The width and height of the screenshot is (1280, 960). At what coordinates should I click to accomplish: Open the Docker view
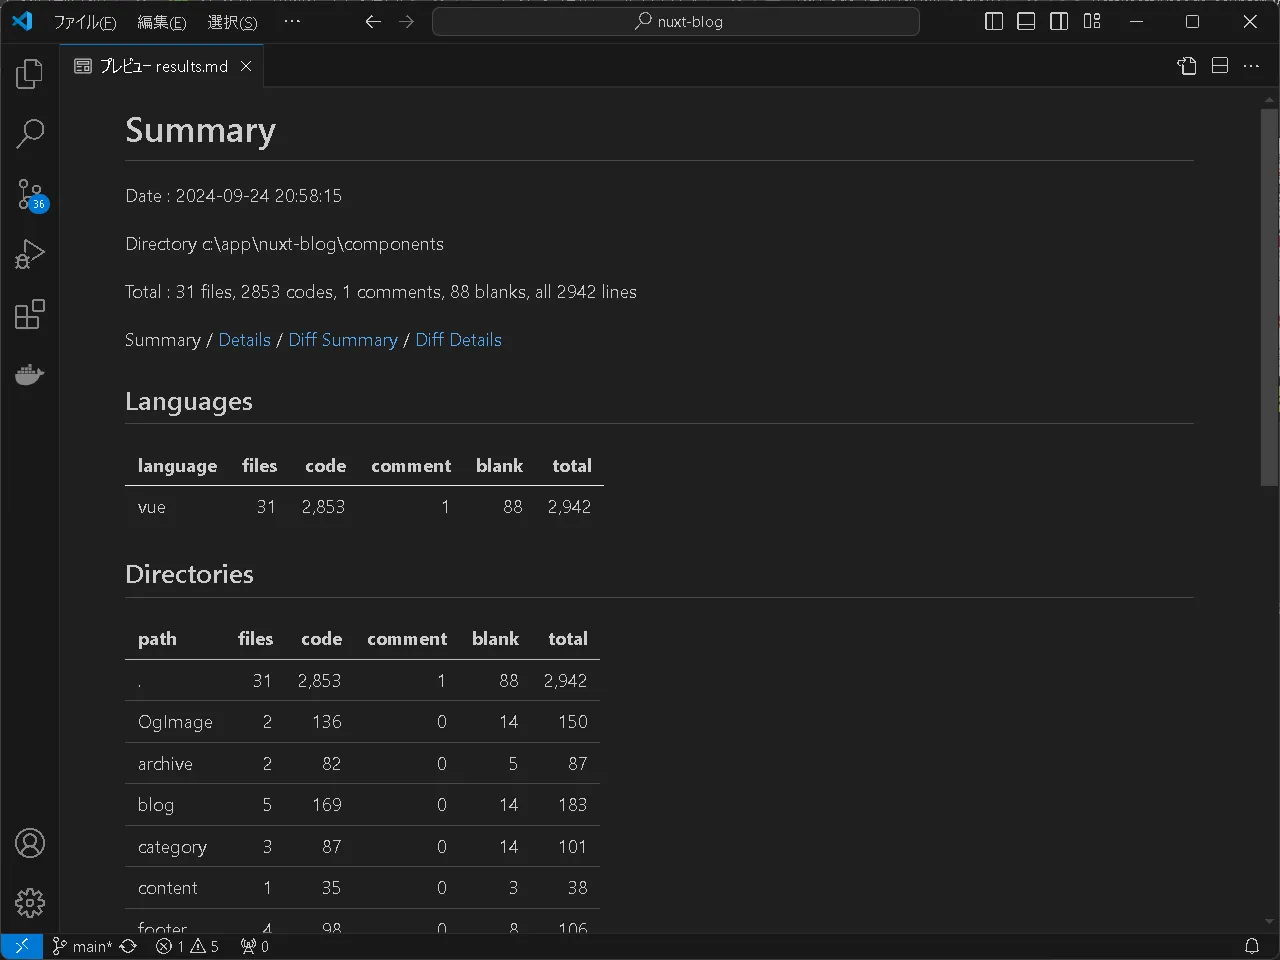30,374
